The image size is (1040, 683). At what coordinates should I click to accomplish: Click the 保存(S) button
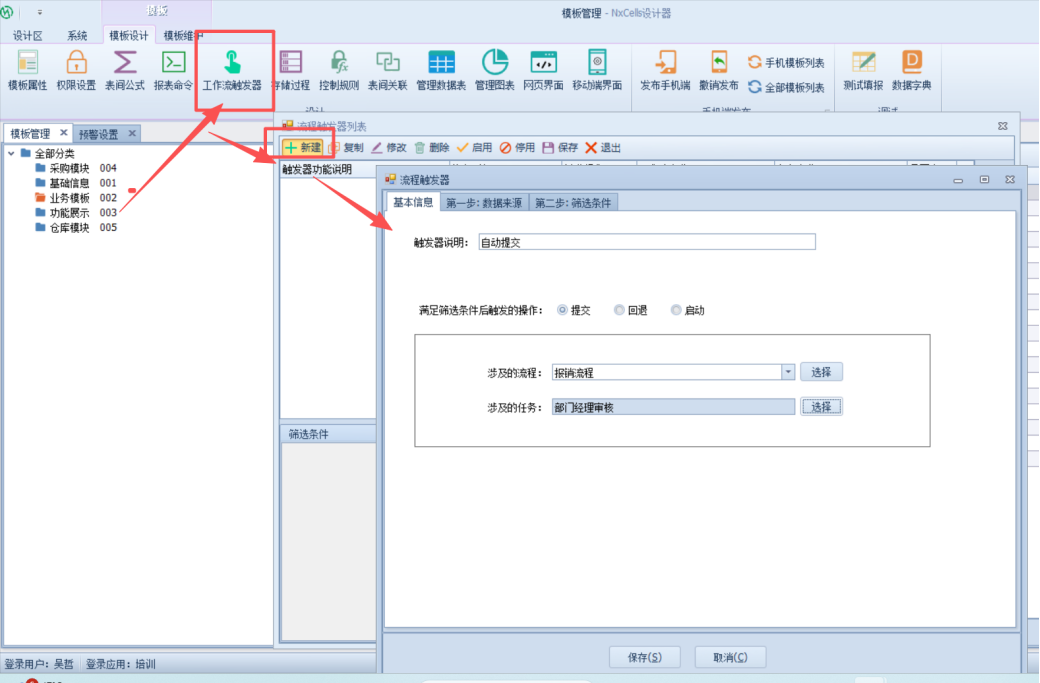[644, 657]
